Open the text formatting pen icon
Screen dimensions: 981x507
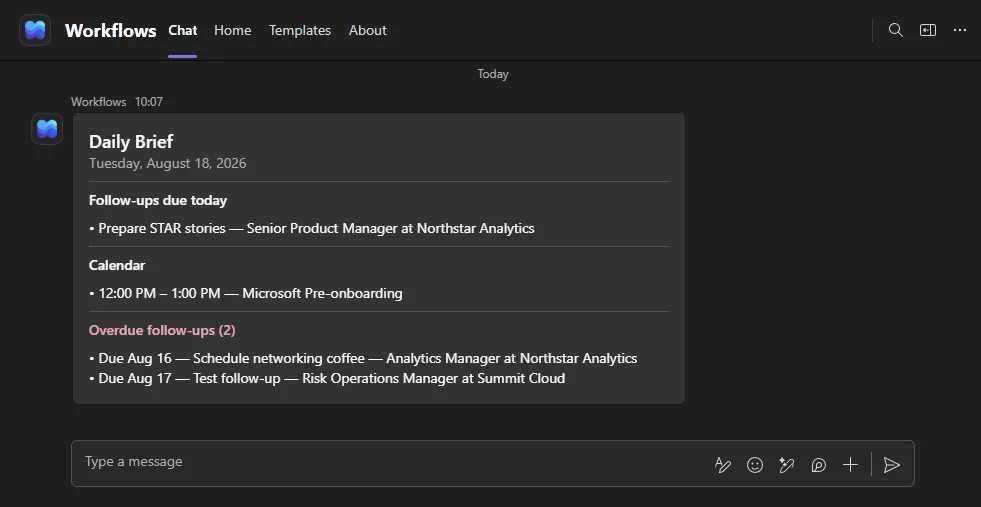tap(723, 464)
